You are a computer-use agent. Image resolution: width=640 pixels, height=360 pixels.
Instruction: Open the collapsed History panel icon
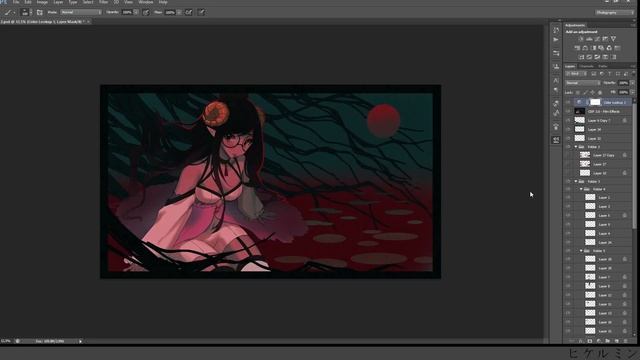[556, 30]
